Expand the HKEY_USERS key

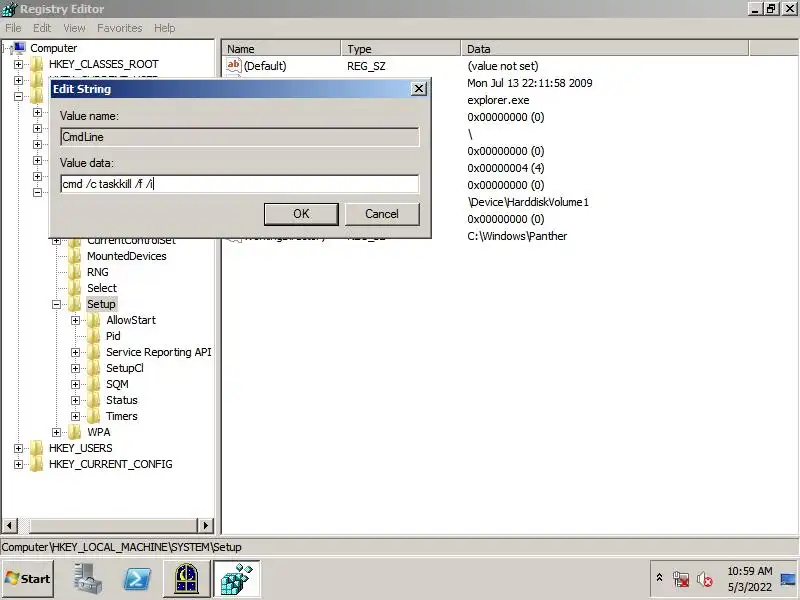coord(18,448)
